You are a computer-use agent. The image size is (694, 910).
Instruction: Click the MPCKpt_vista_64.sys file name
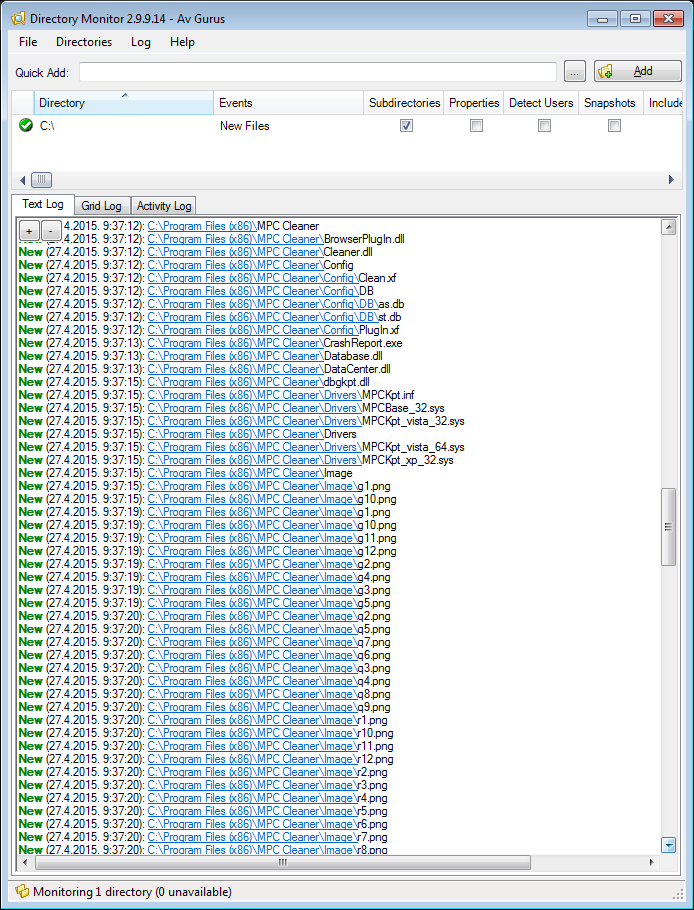[413, 447]
